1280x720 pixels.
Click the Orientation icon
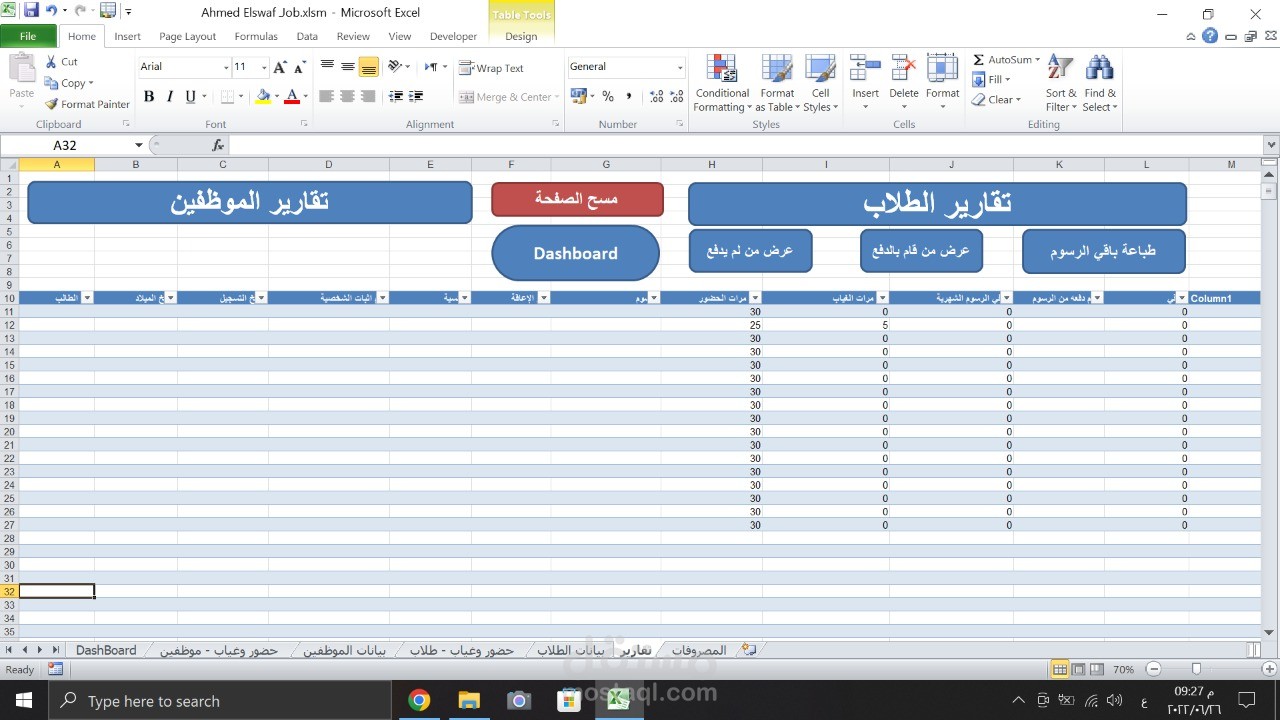(x=395, y=67)
